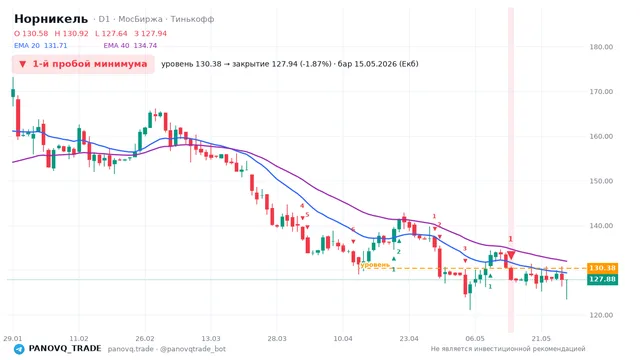Click the 23.04 date axis label

point(409,339)
